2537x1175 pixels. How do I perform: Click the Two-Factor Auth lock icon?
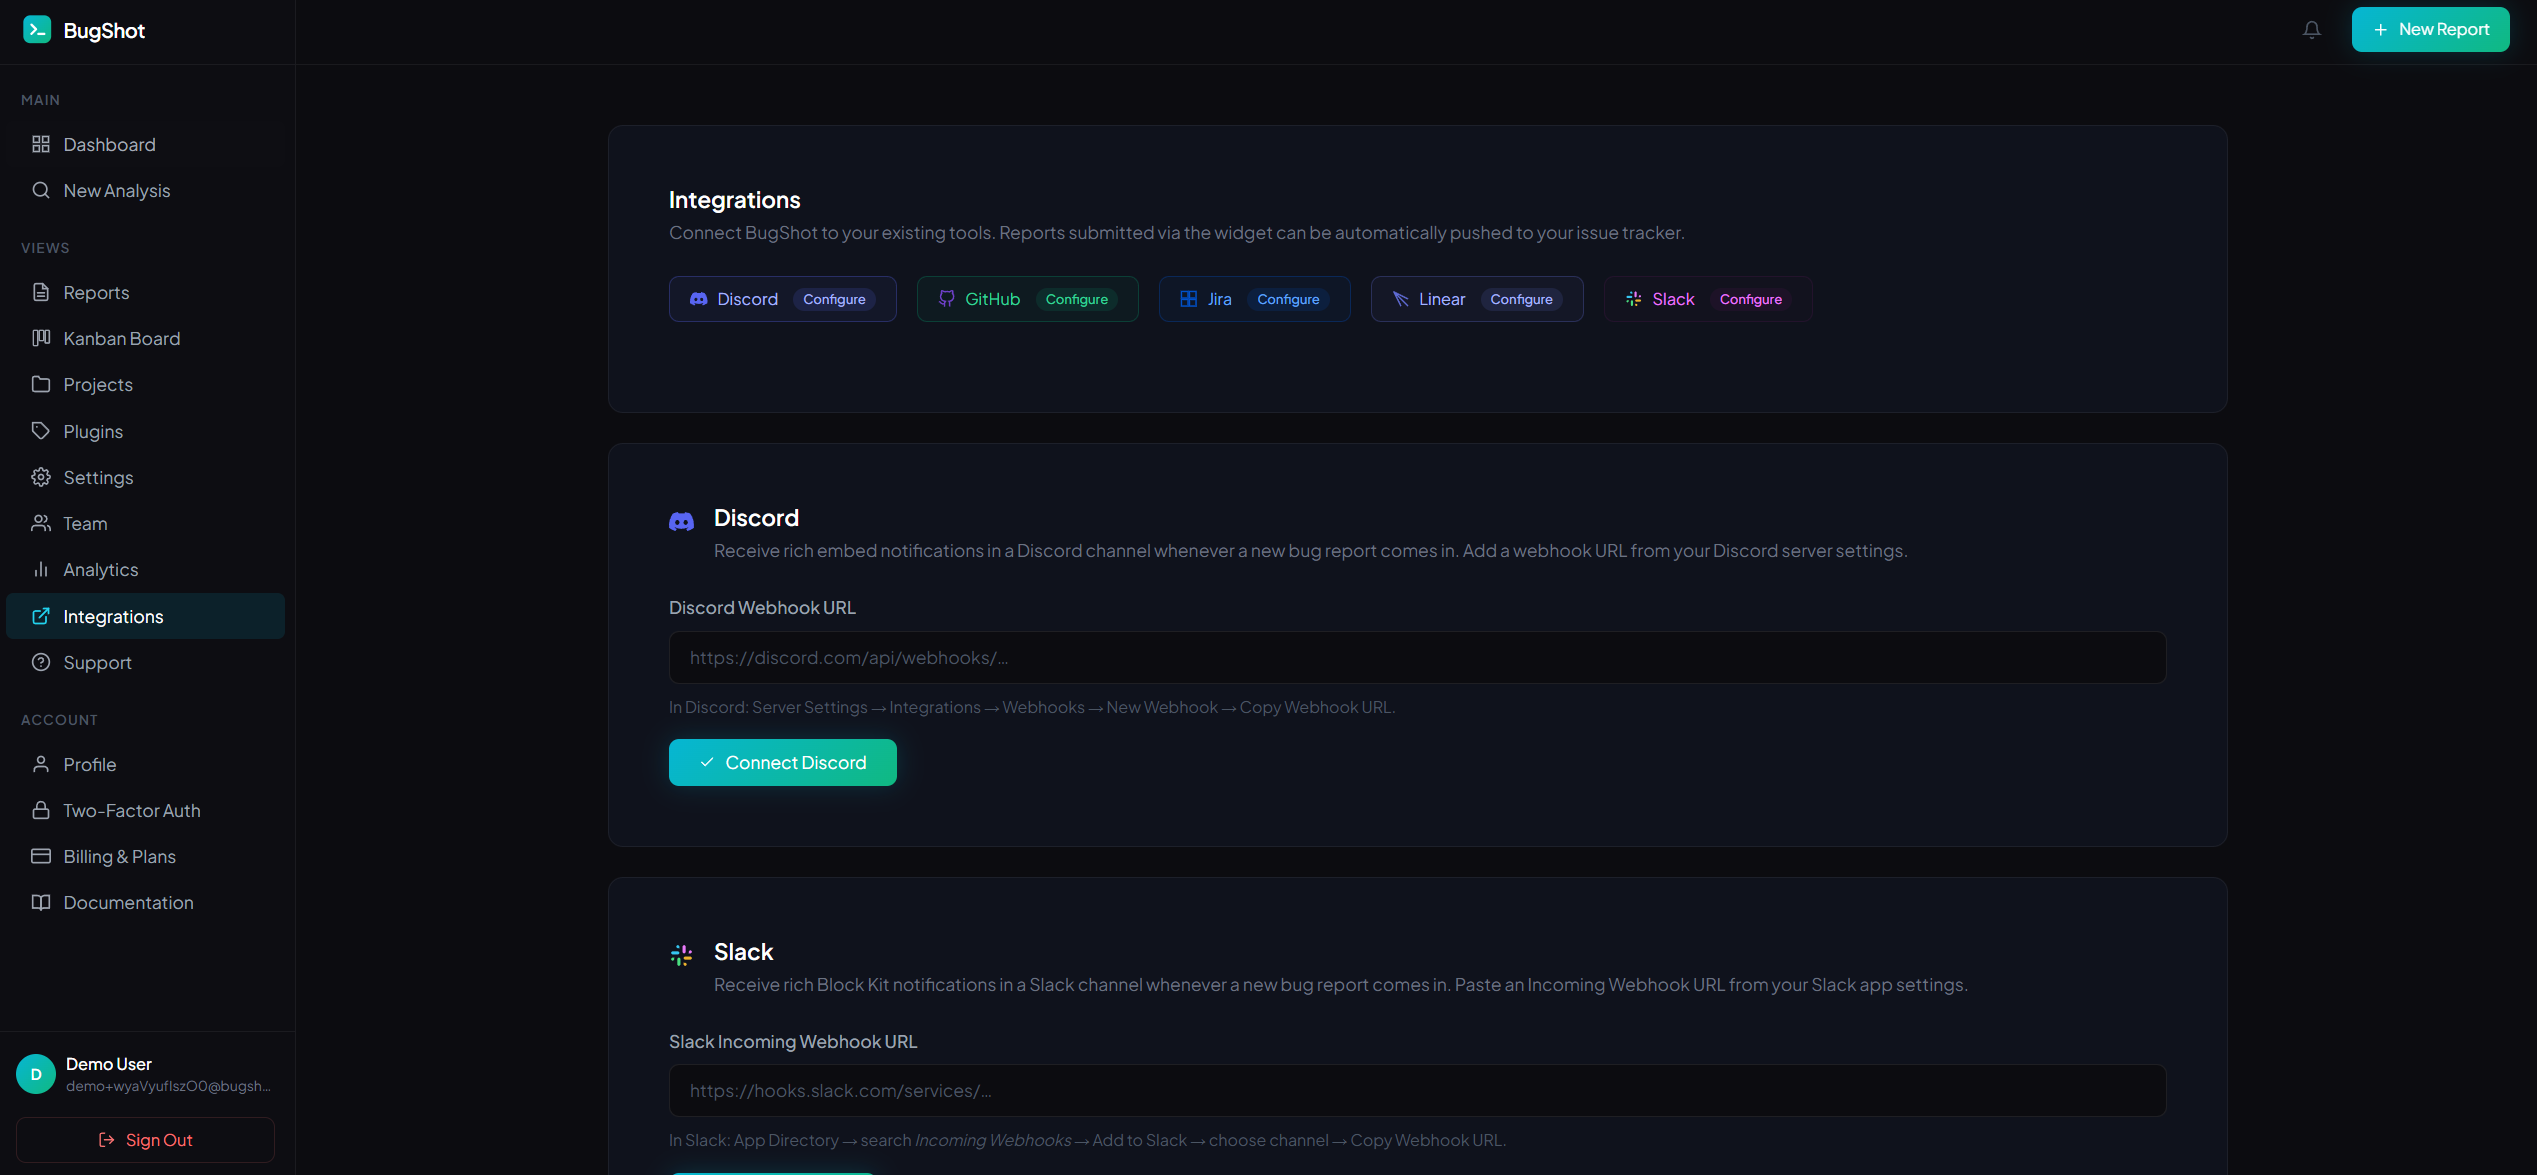(41, 810)
